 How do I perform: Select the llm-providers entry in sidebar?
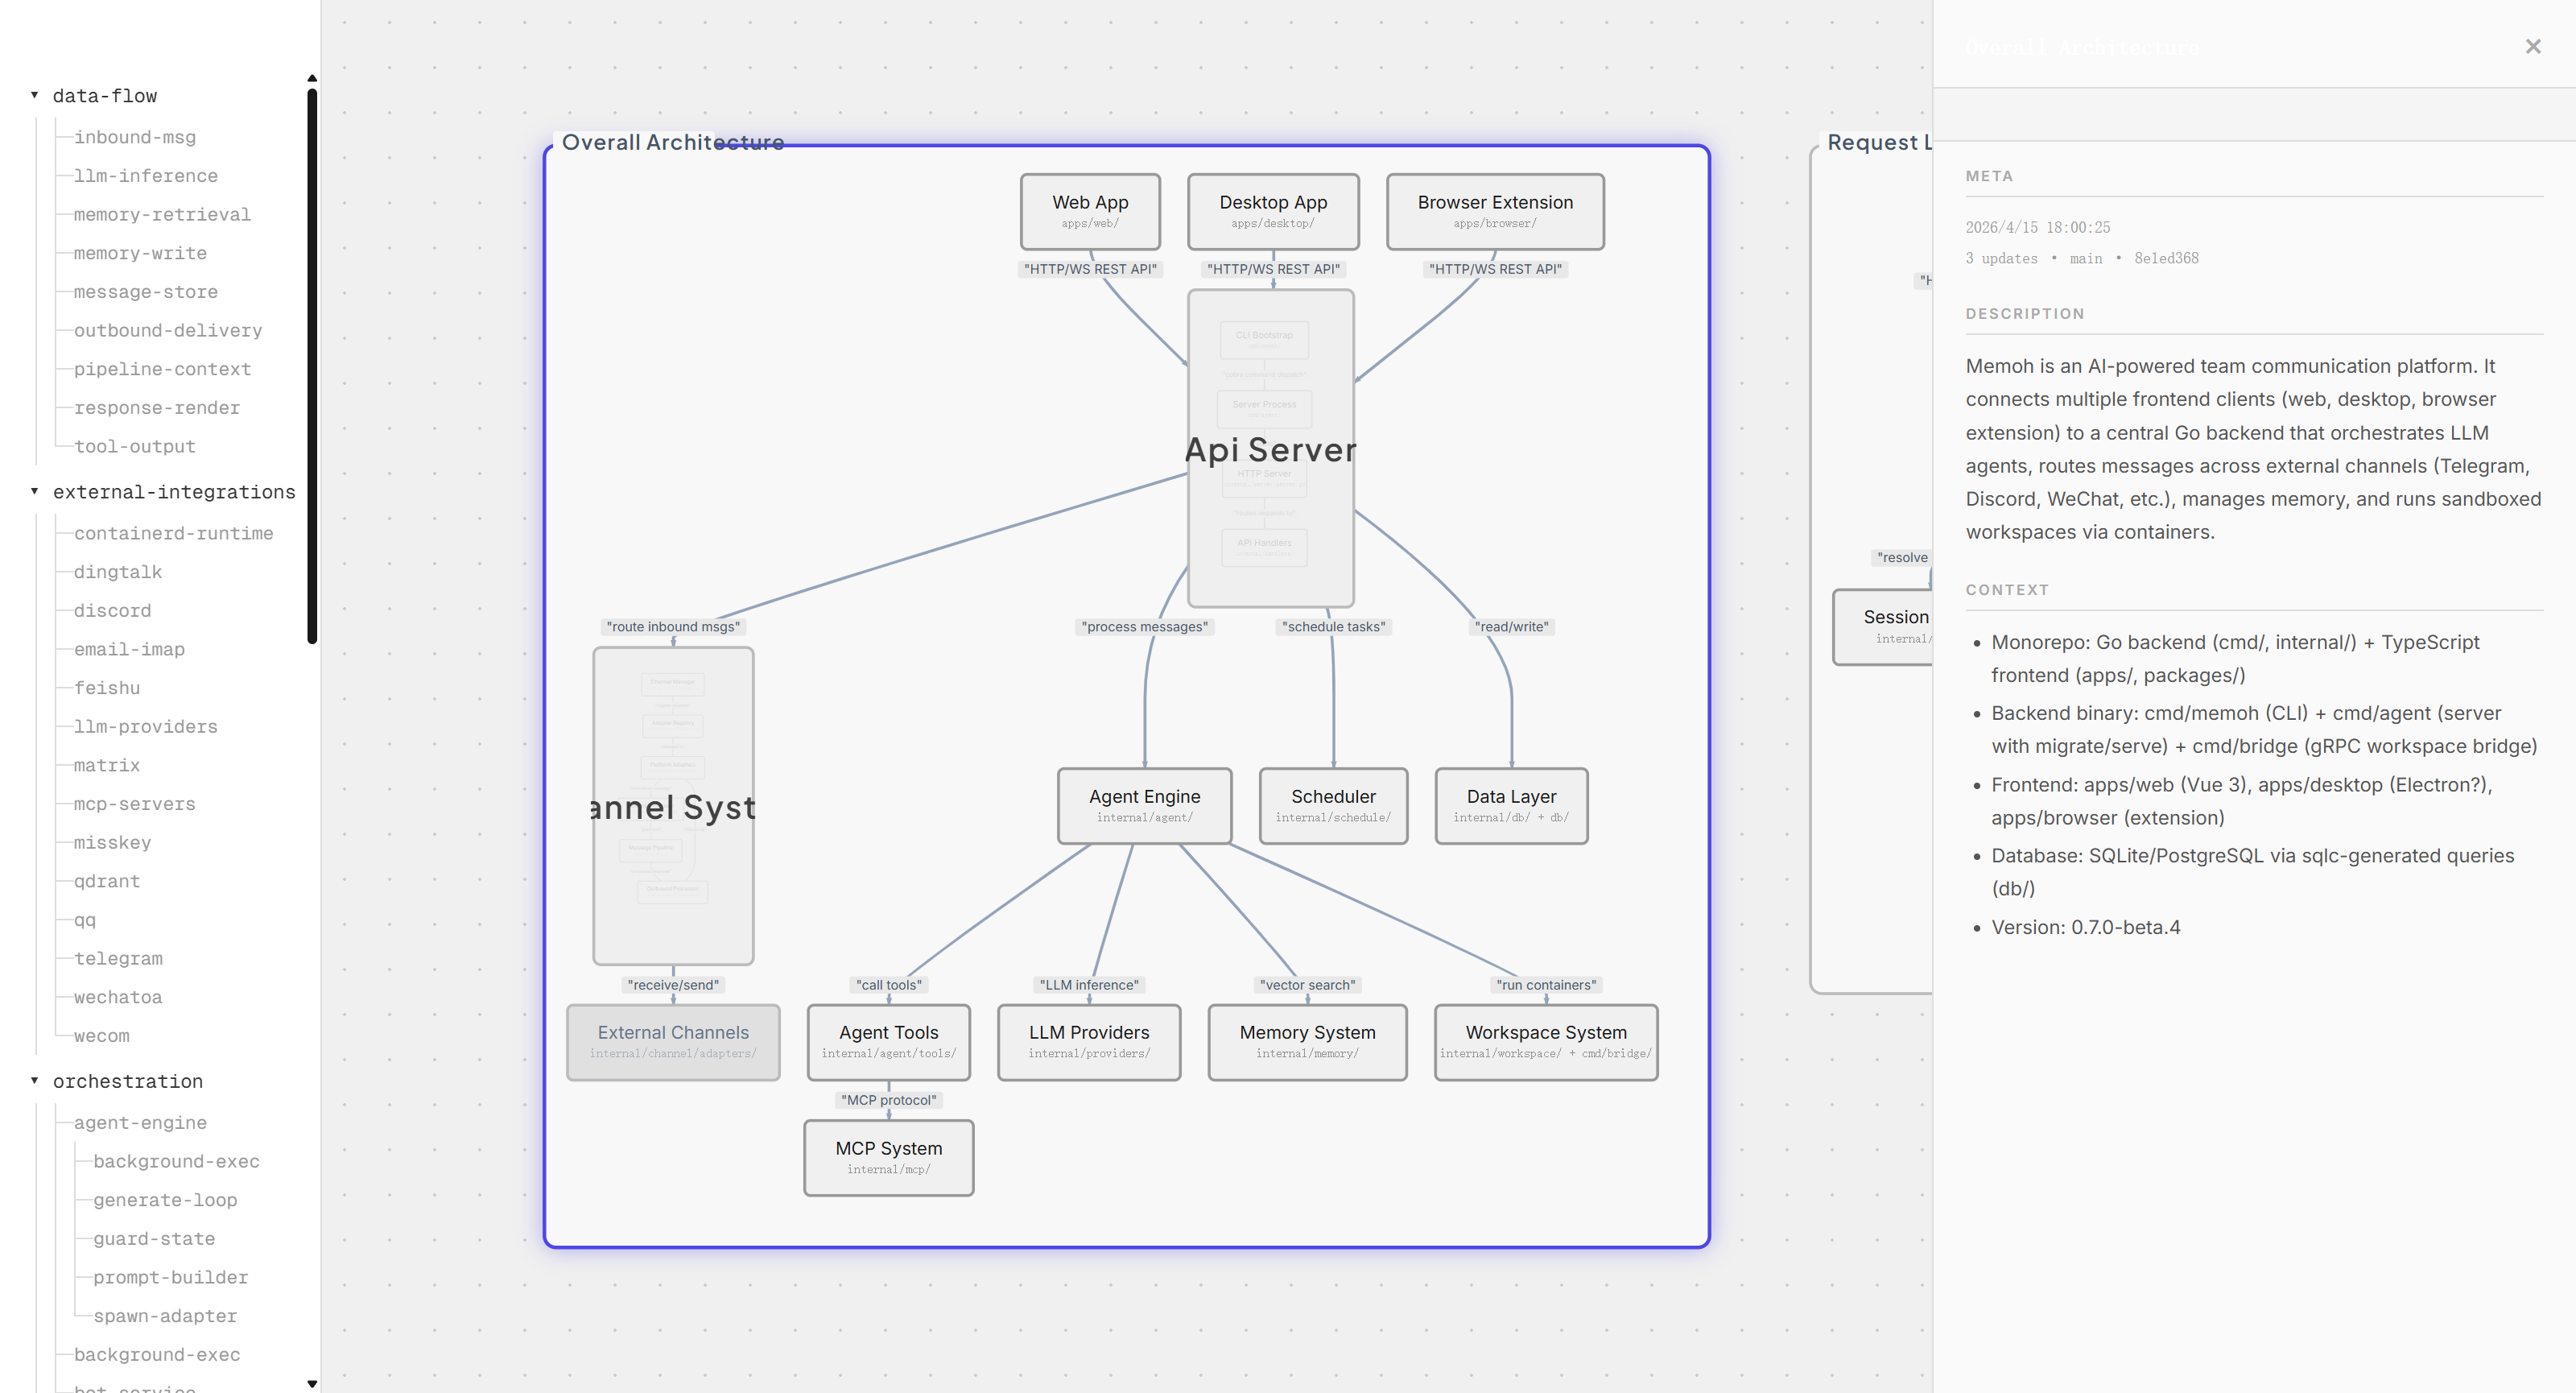click(146, 726)
